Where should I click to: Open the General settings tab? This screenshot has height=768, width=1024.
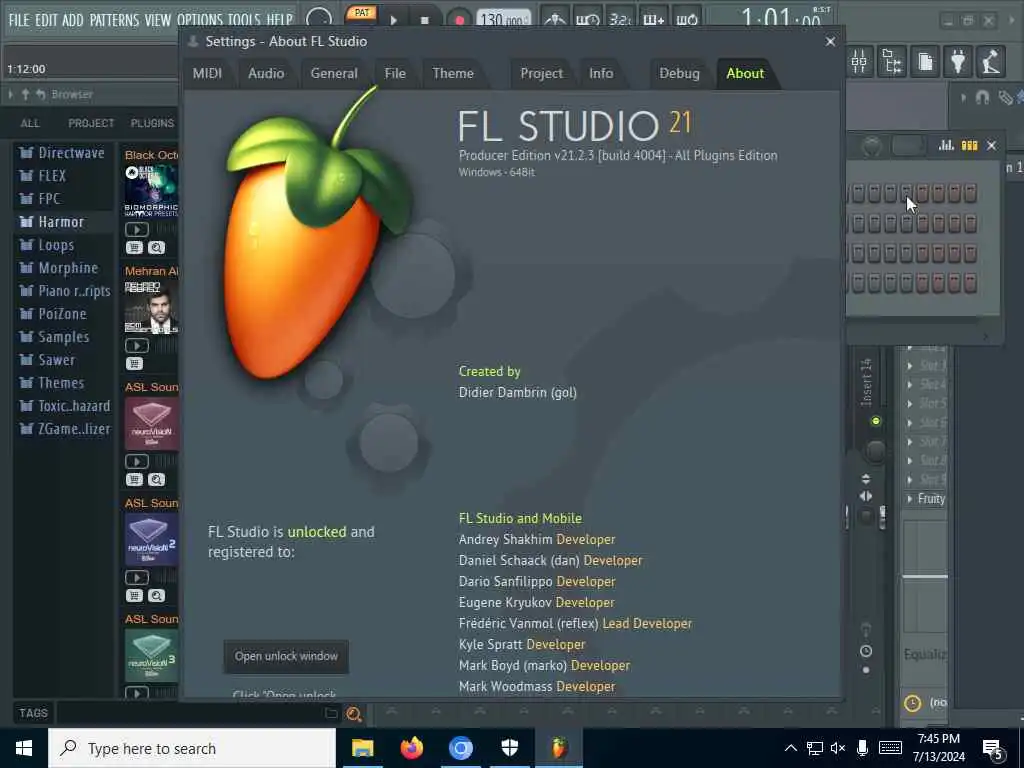tap(334, 73)
